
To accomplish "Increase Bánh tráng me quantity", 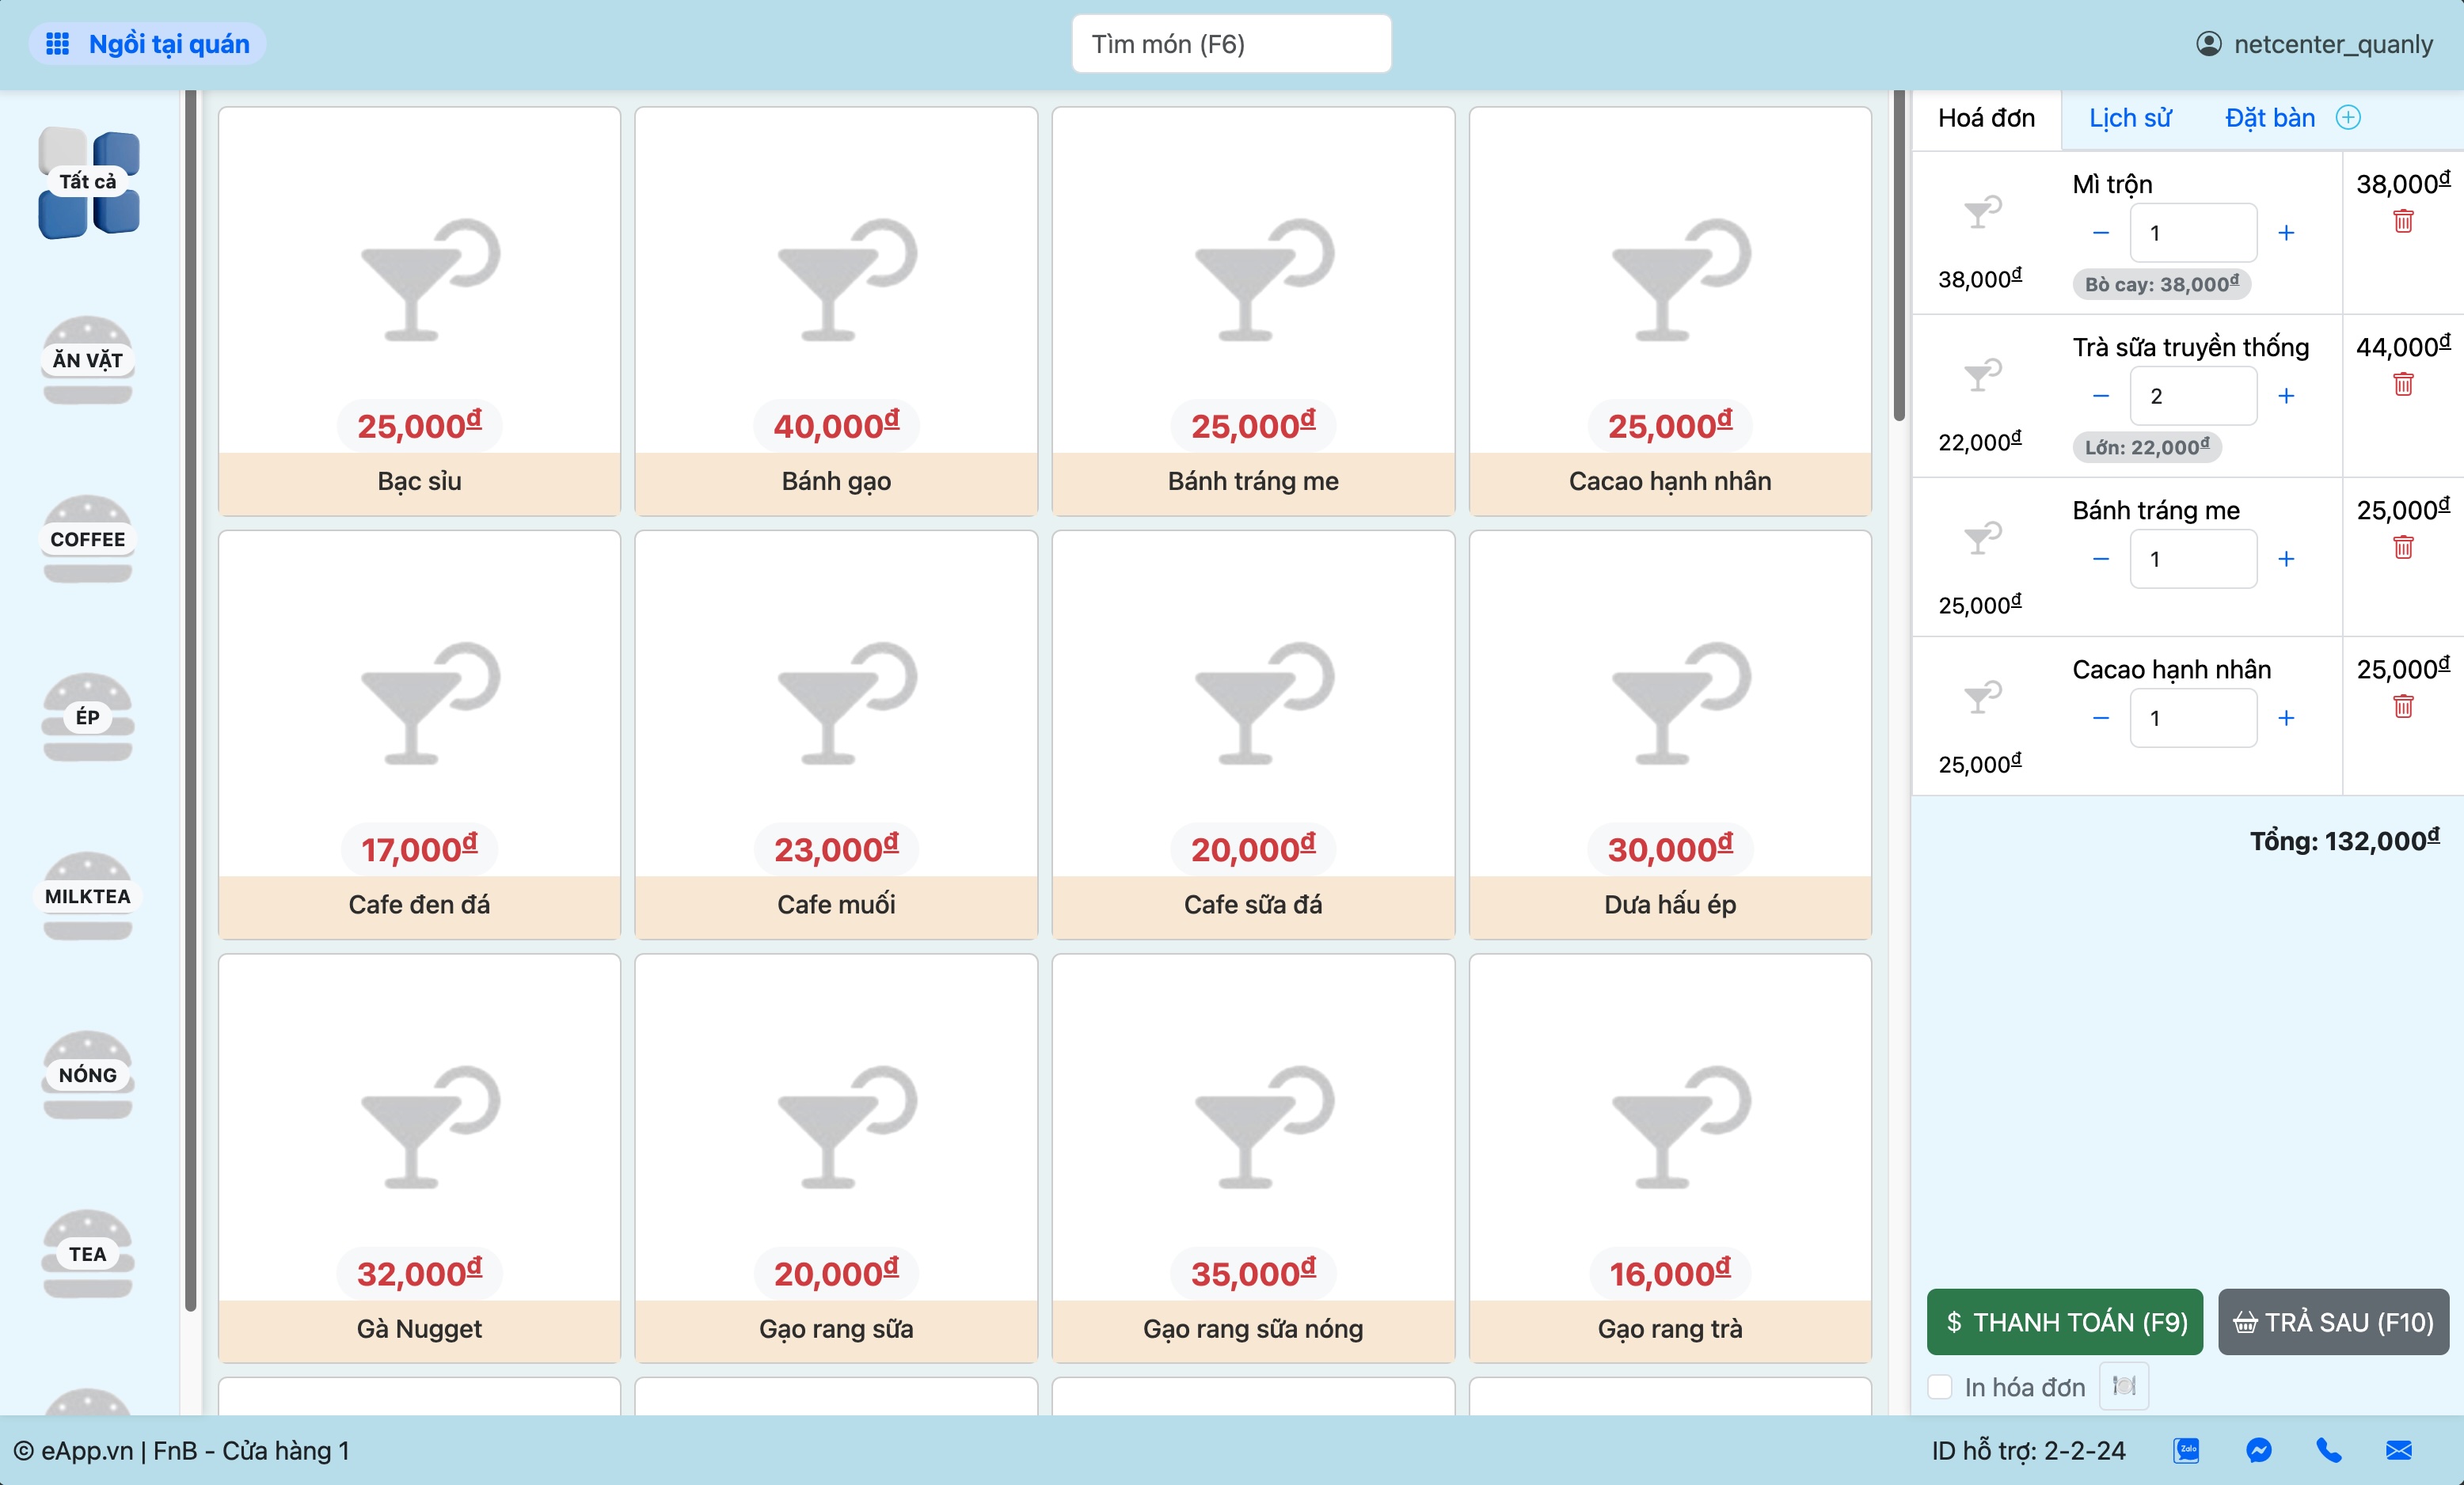I will (2286, 559).
